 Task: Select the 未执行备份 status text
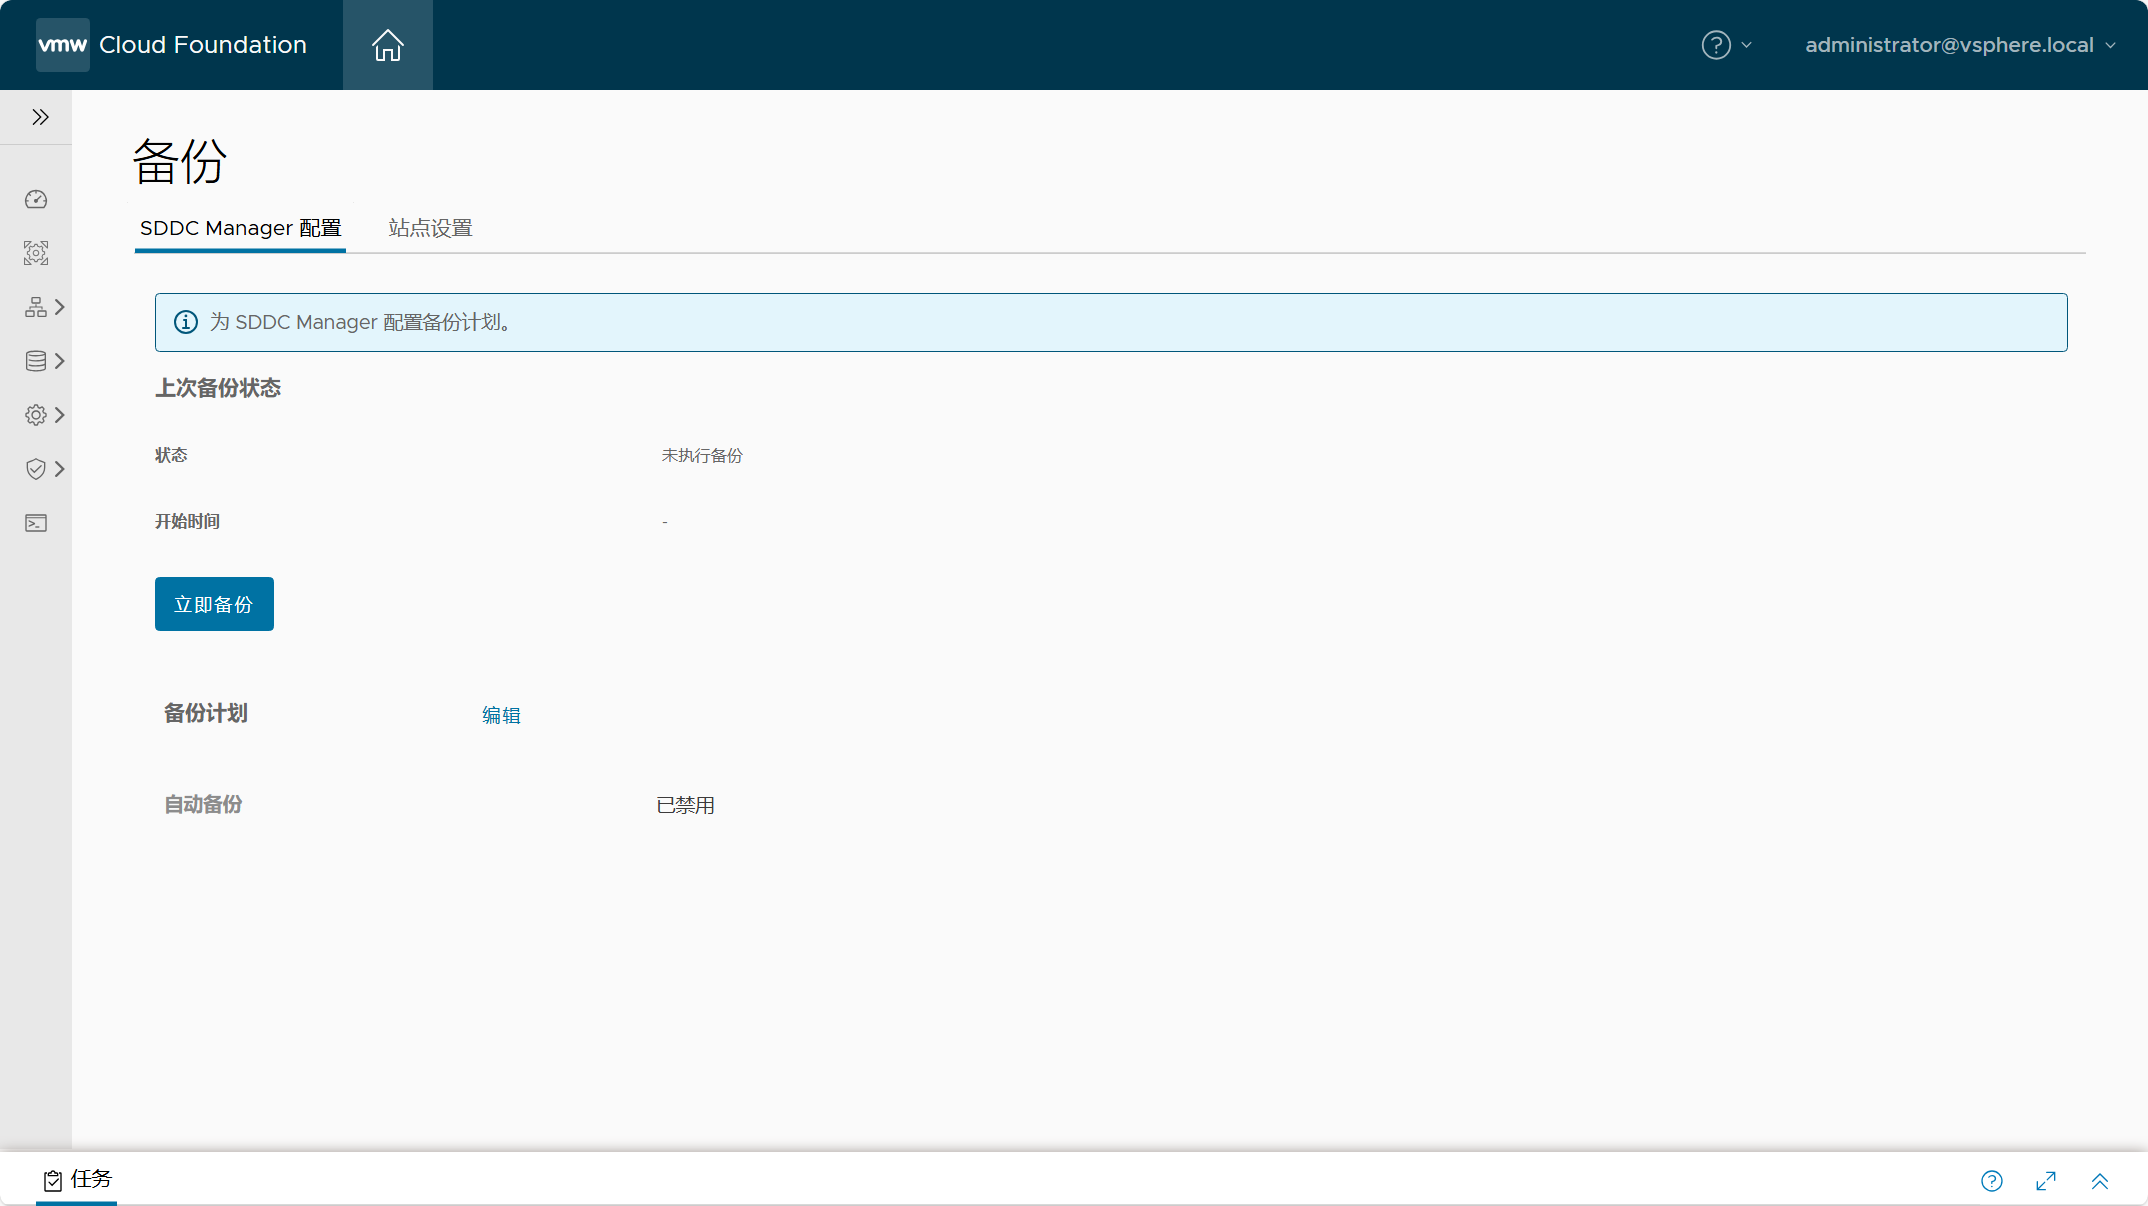tap(702, 455)
